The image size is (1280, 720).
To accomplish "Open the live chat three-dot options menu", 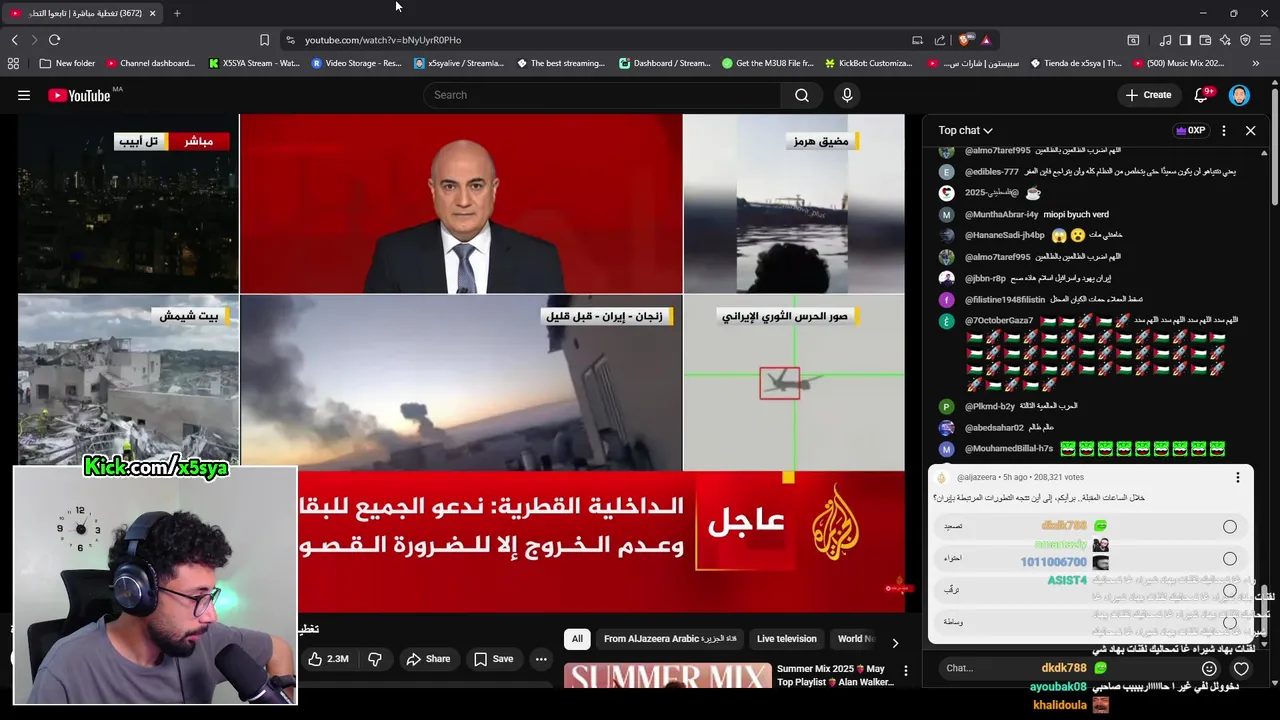I will point(1223,131).
